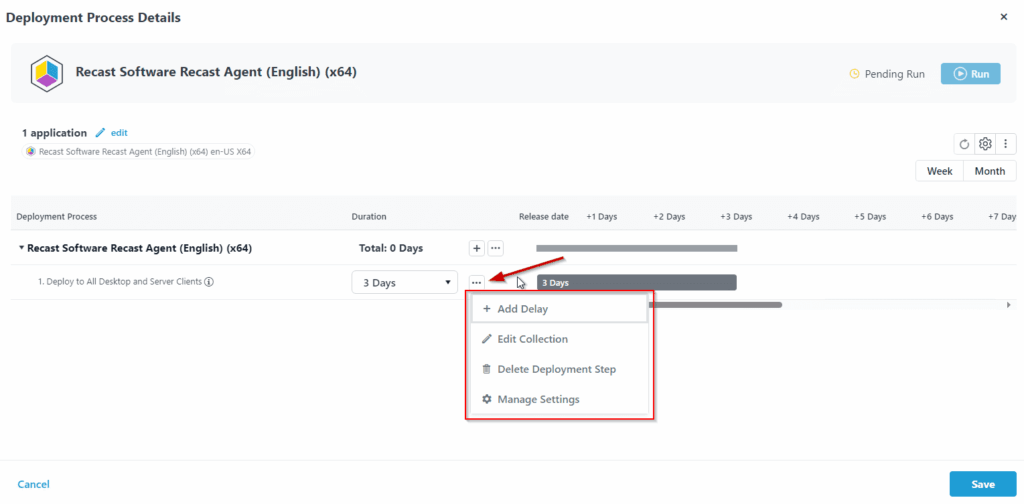
Task: Close the Deployment Process Details dialog
Action: pyautogui.click(x=1004, y=17)
